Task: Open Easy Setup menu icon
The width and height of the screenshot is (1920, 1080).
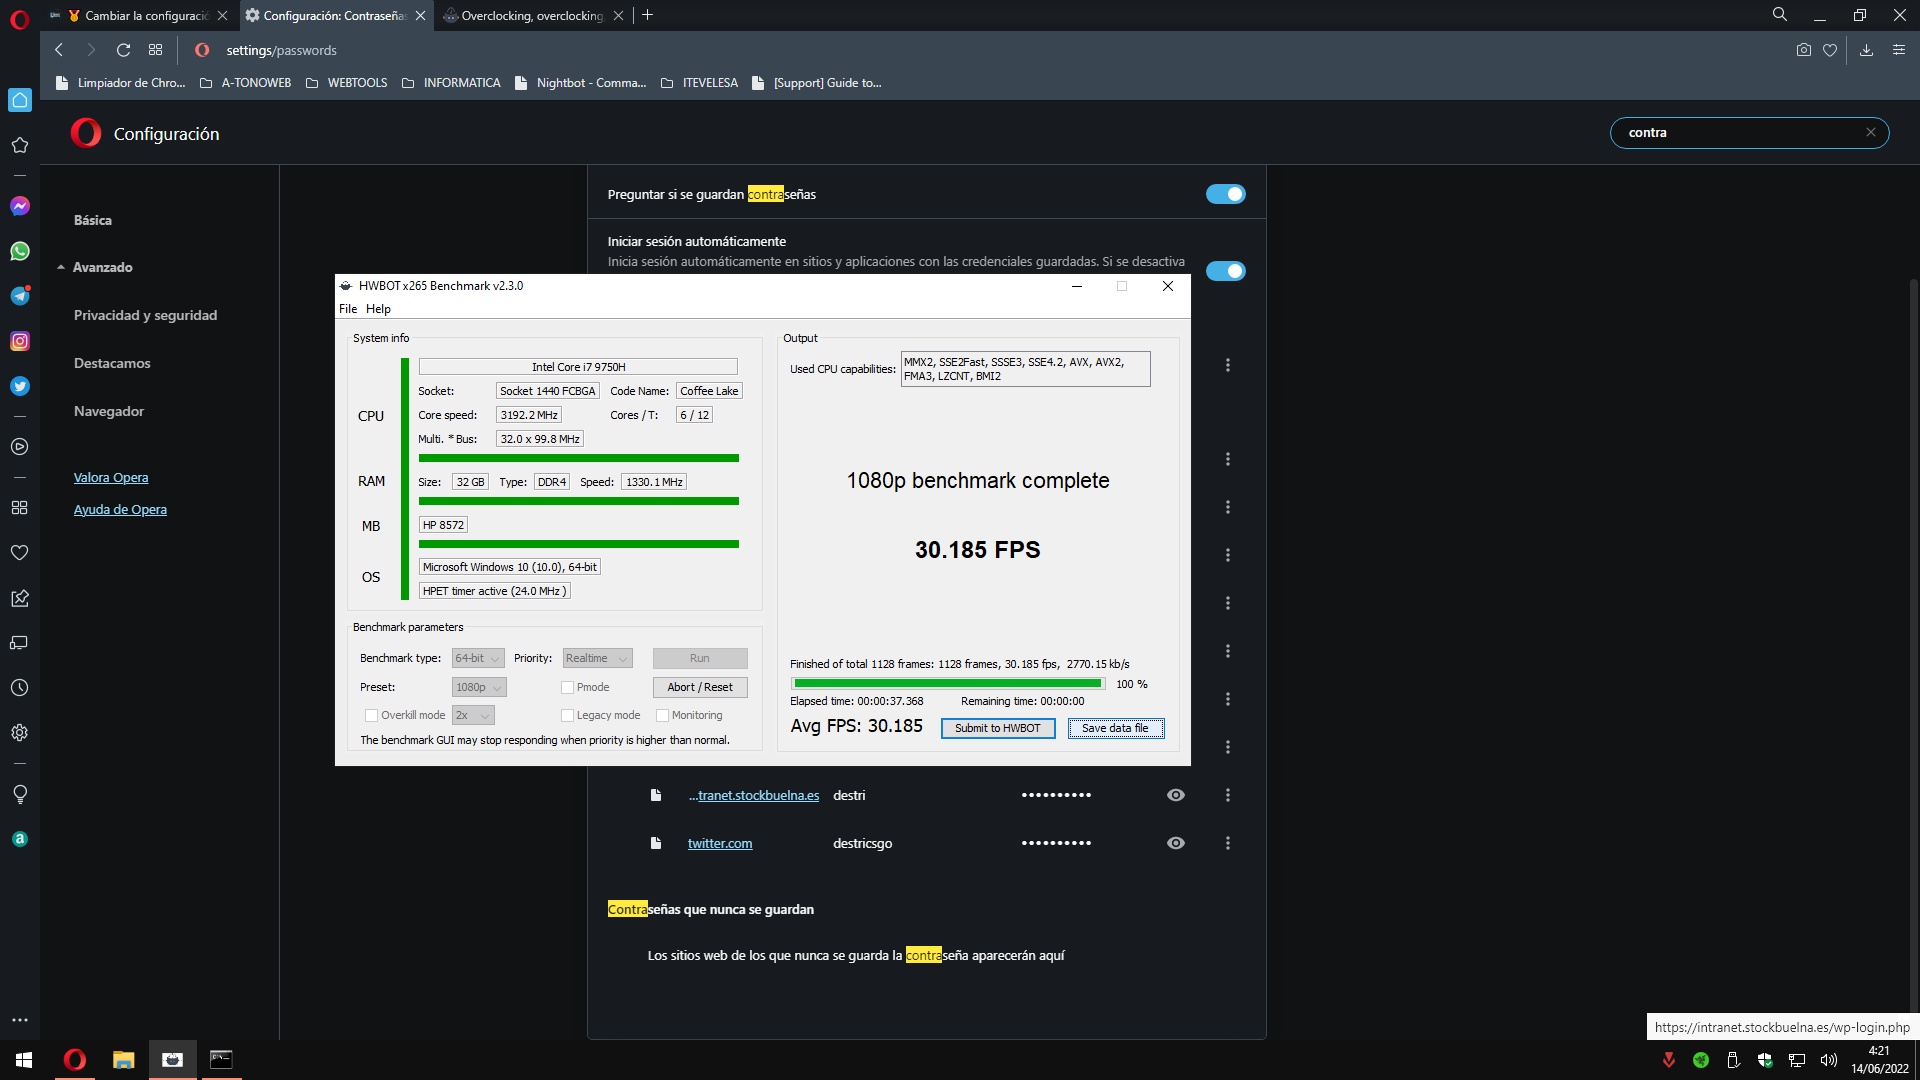Action: coord(1899,50)
